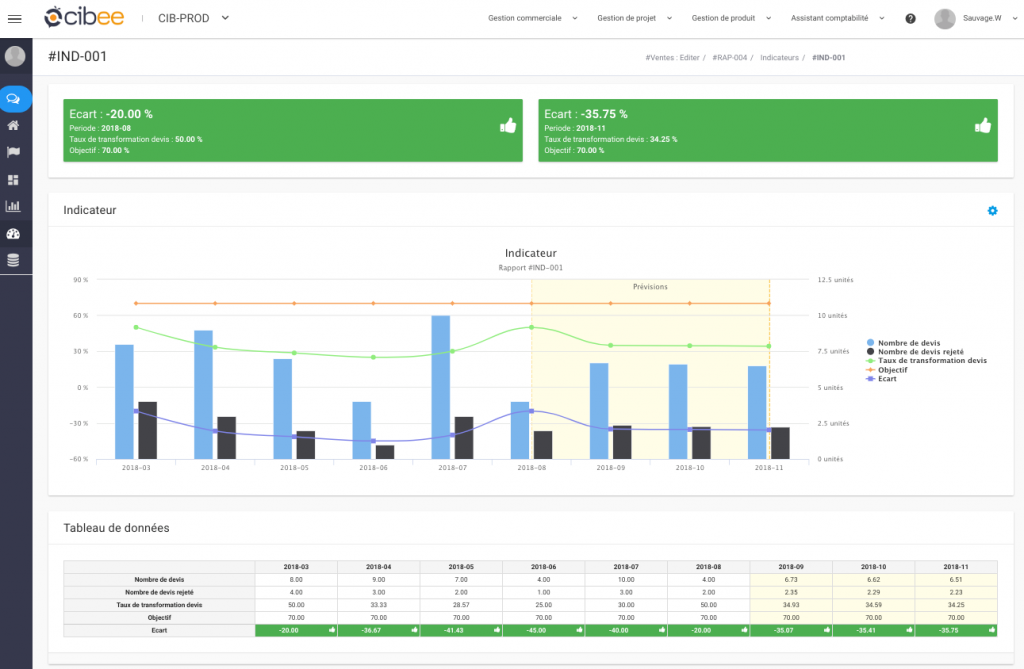Click the thumbs-up in the -45.00 Ecart cell
The height and width of the screenshot is (669, 1024).
[579, 630]
